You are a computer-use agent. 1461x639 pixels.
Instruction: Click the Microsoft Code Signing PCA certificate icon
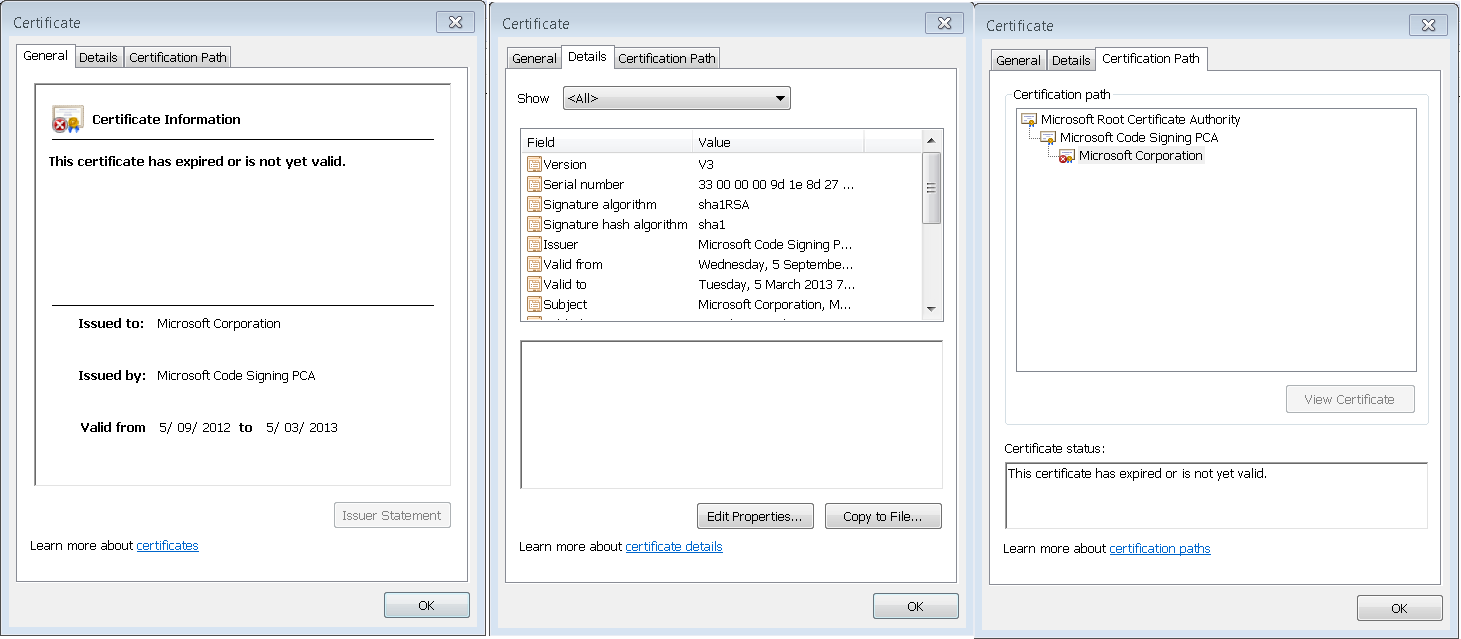[1048, 137]
